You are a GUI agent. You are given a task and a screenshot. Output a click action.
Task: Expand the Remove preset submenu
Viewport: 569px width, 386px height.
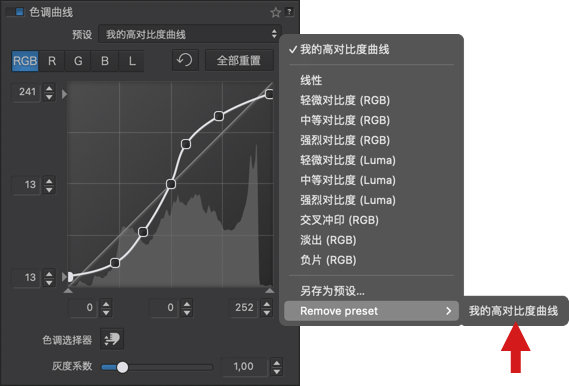pos(371,311)
